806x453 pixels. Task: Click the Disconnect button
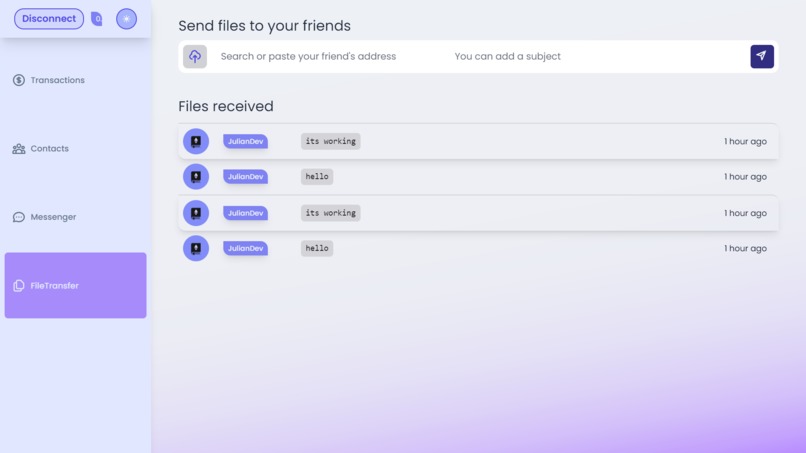[49, 19]
